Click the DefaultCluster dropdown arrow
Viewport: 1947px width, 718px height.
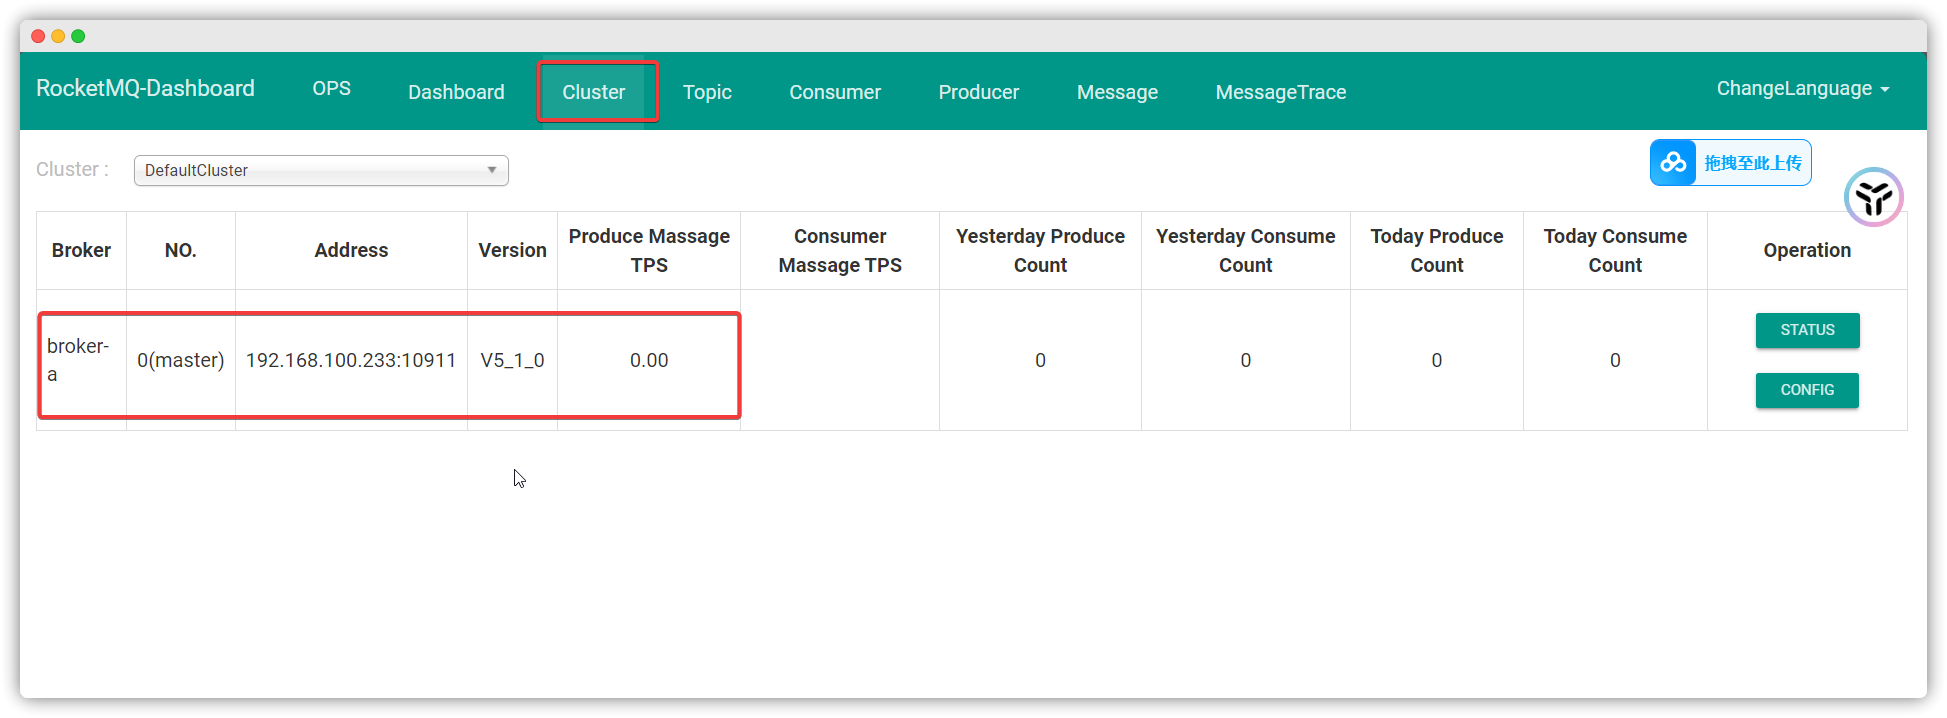[491, 170]
